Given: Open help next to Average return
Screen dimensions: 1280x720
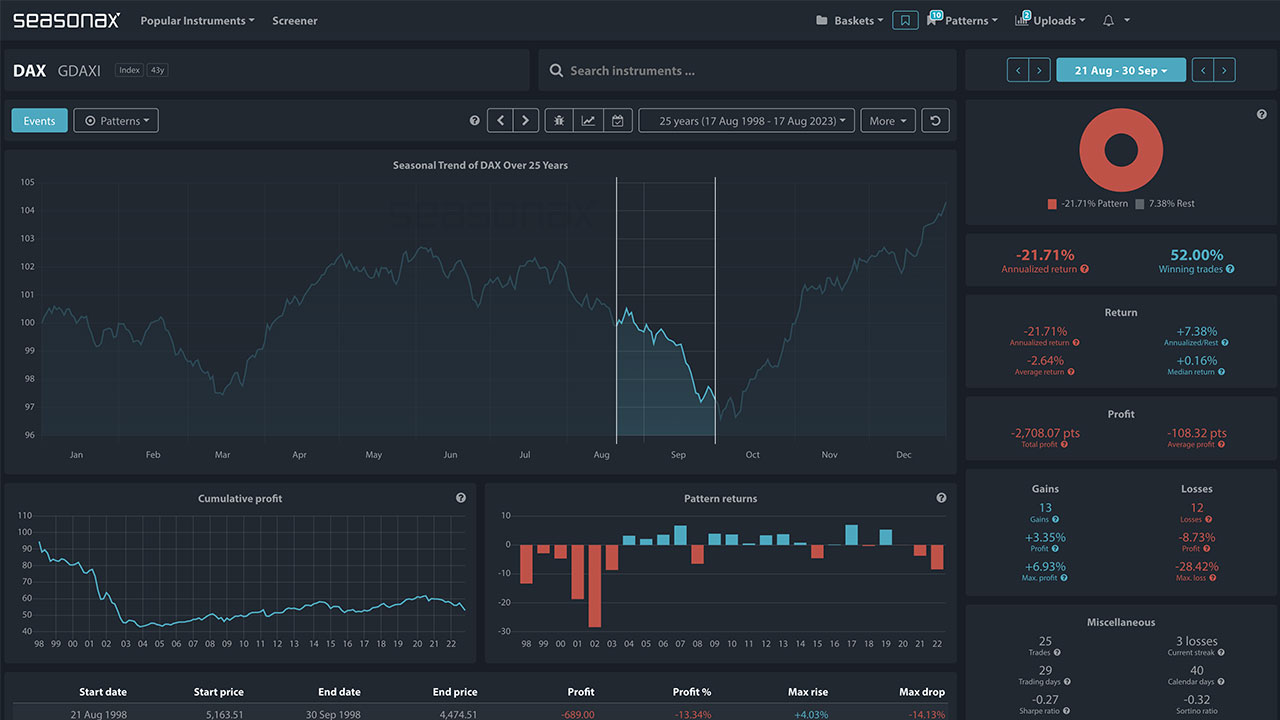Looking at the screenshot, I should click(x=1071, y=372).
